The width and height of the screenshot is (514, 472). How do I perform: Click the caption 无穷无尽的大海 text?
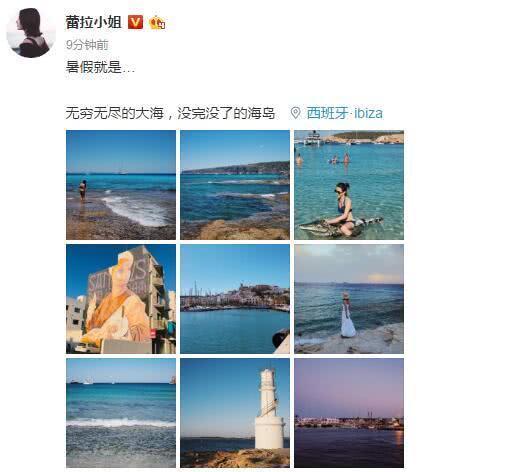(114, 113)
